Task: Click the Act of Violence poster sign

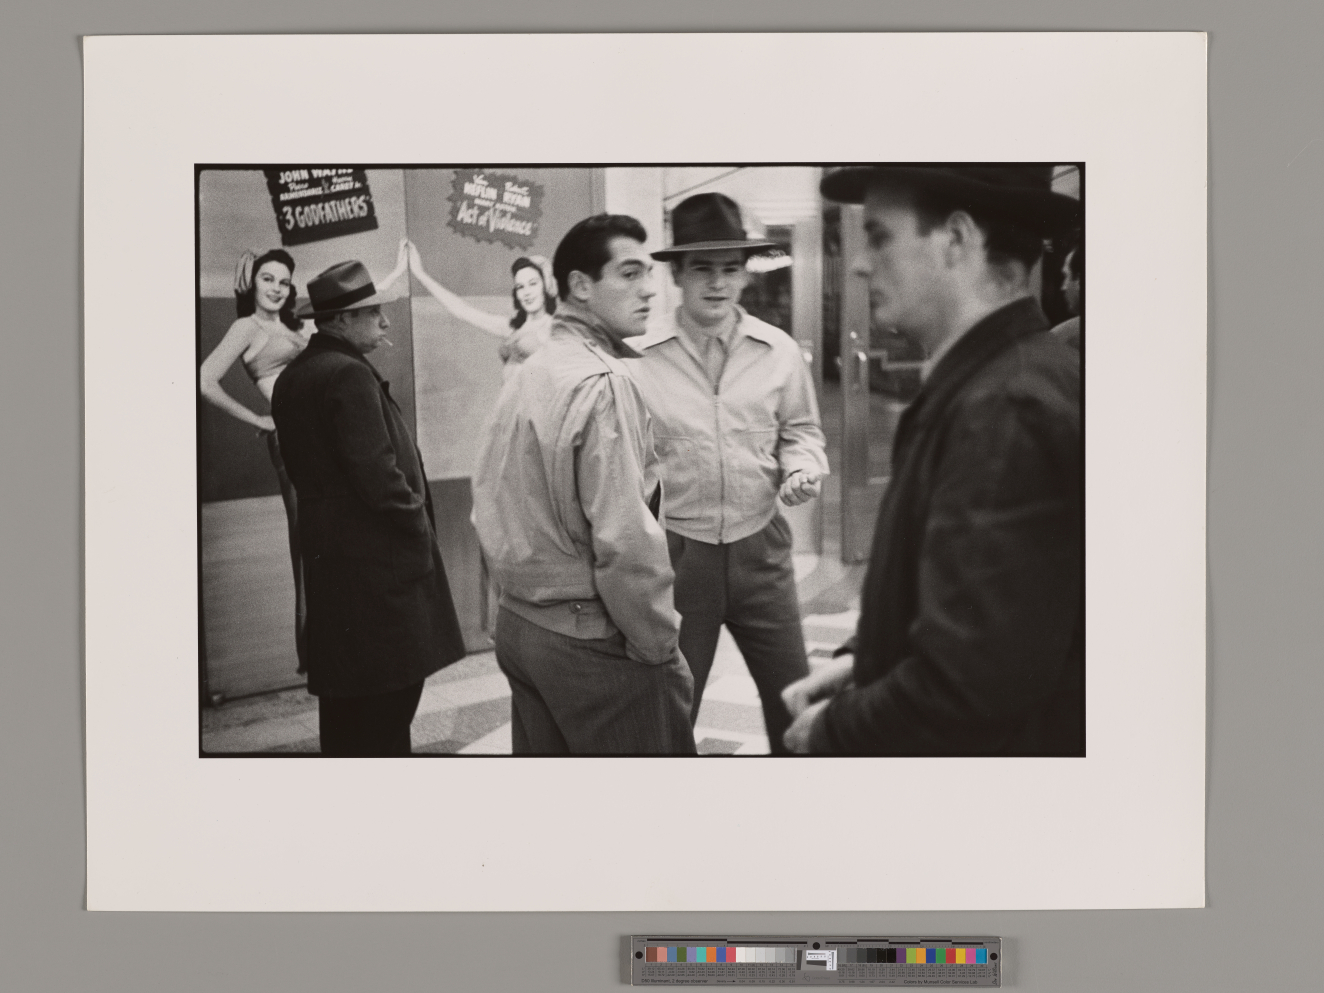Action: pyautogui.click(x=496, y=203)
